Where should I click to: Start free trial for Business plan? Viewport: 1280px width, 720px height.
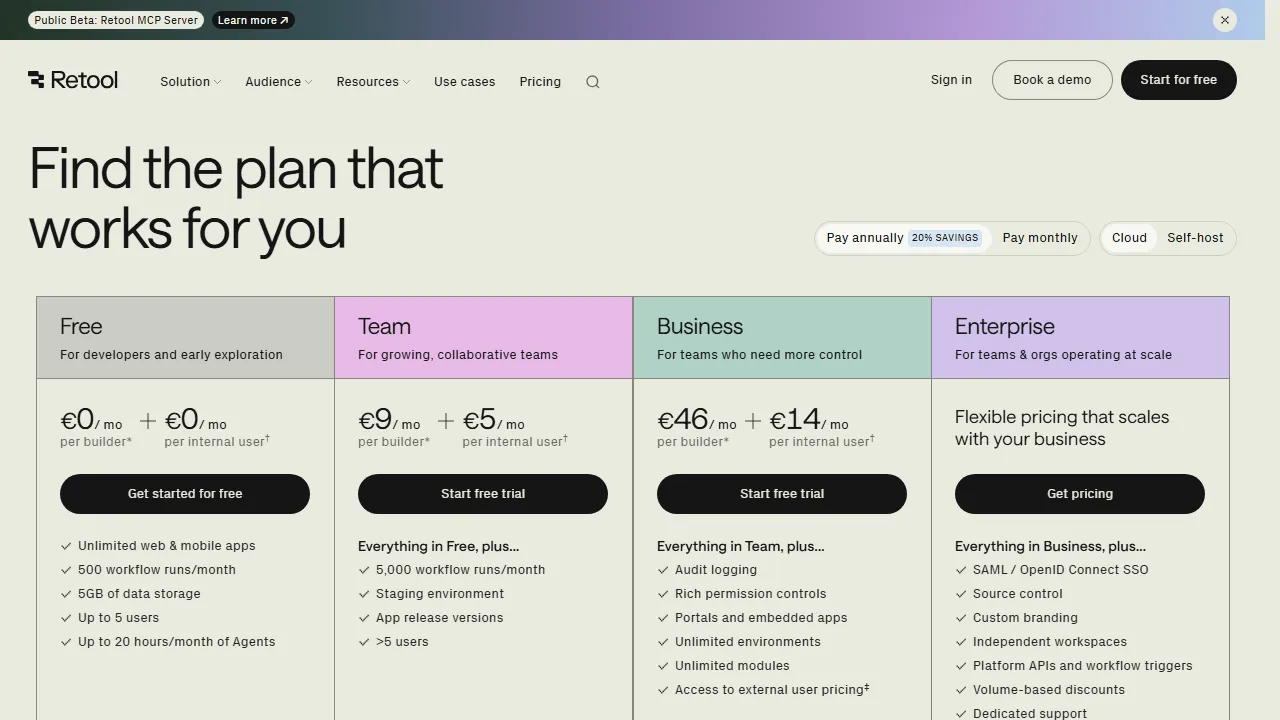[x=782, y=494]
